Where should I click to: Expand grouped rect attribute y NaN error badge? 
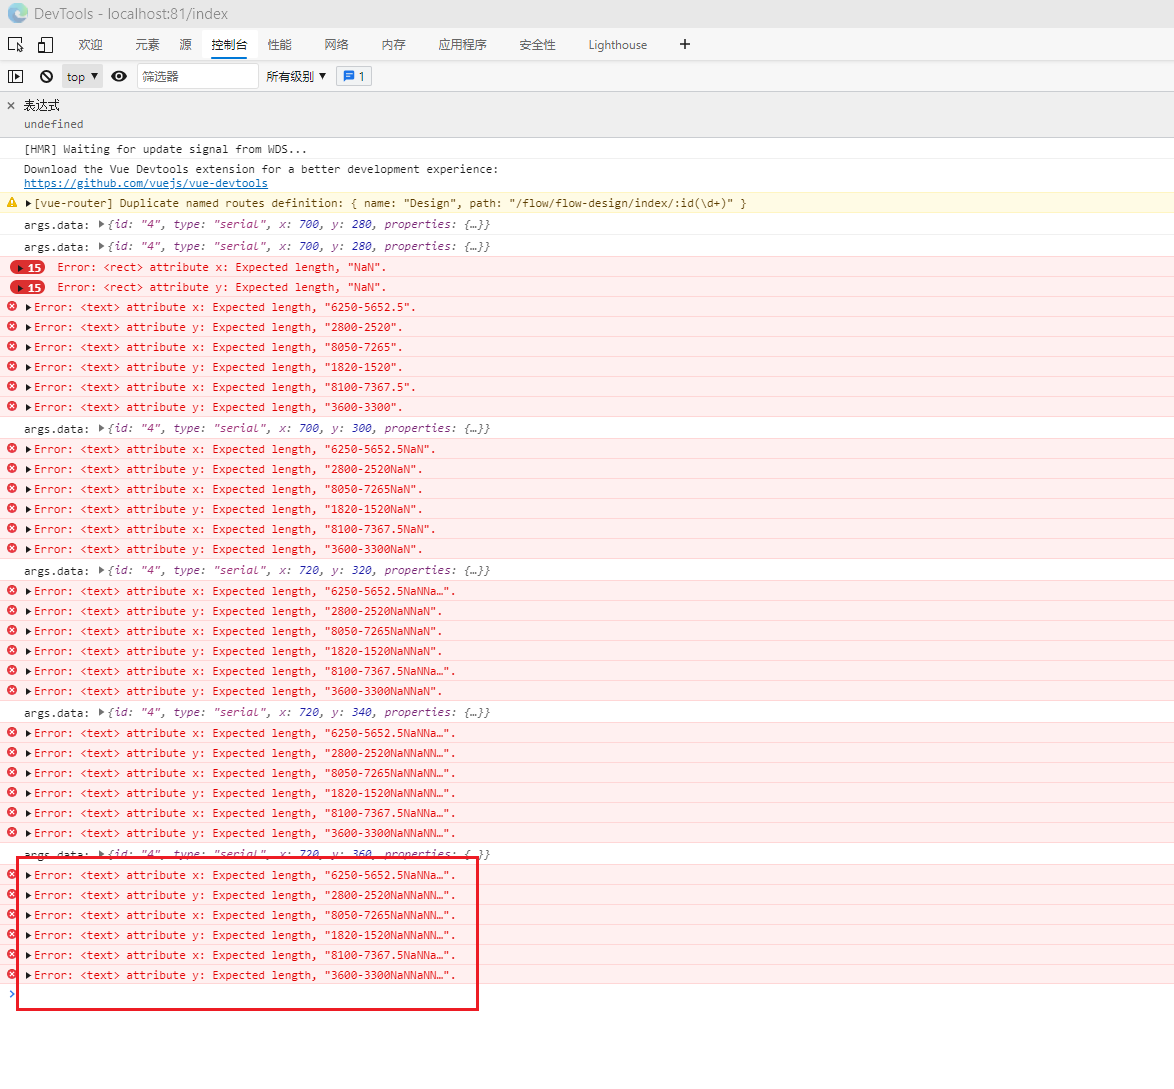coord(28,288)
